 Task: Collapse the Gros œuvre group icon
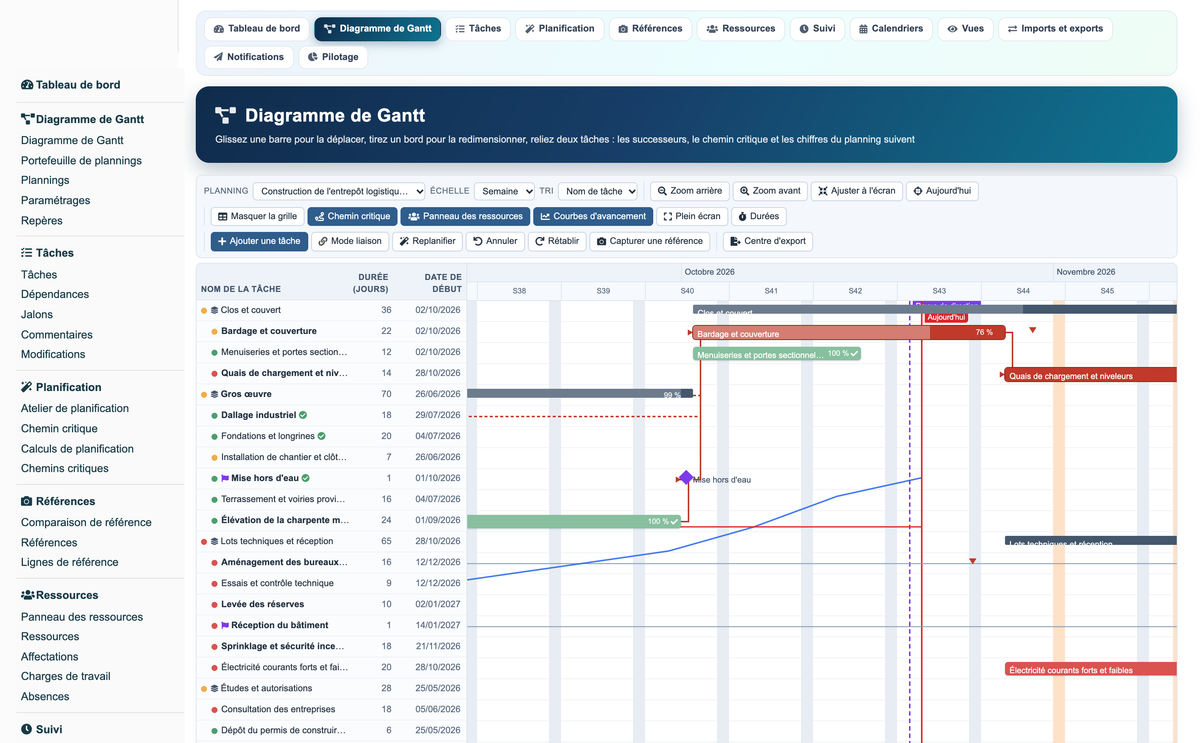pos(214,394)
